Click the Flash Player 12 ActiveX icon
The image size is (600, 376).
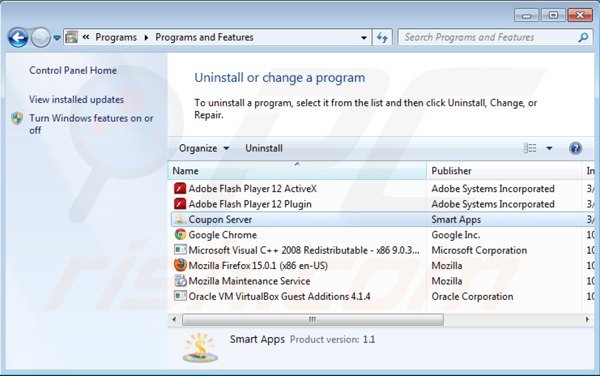[x=180, y=189]
